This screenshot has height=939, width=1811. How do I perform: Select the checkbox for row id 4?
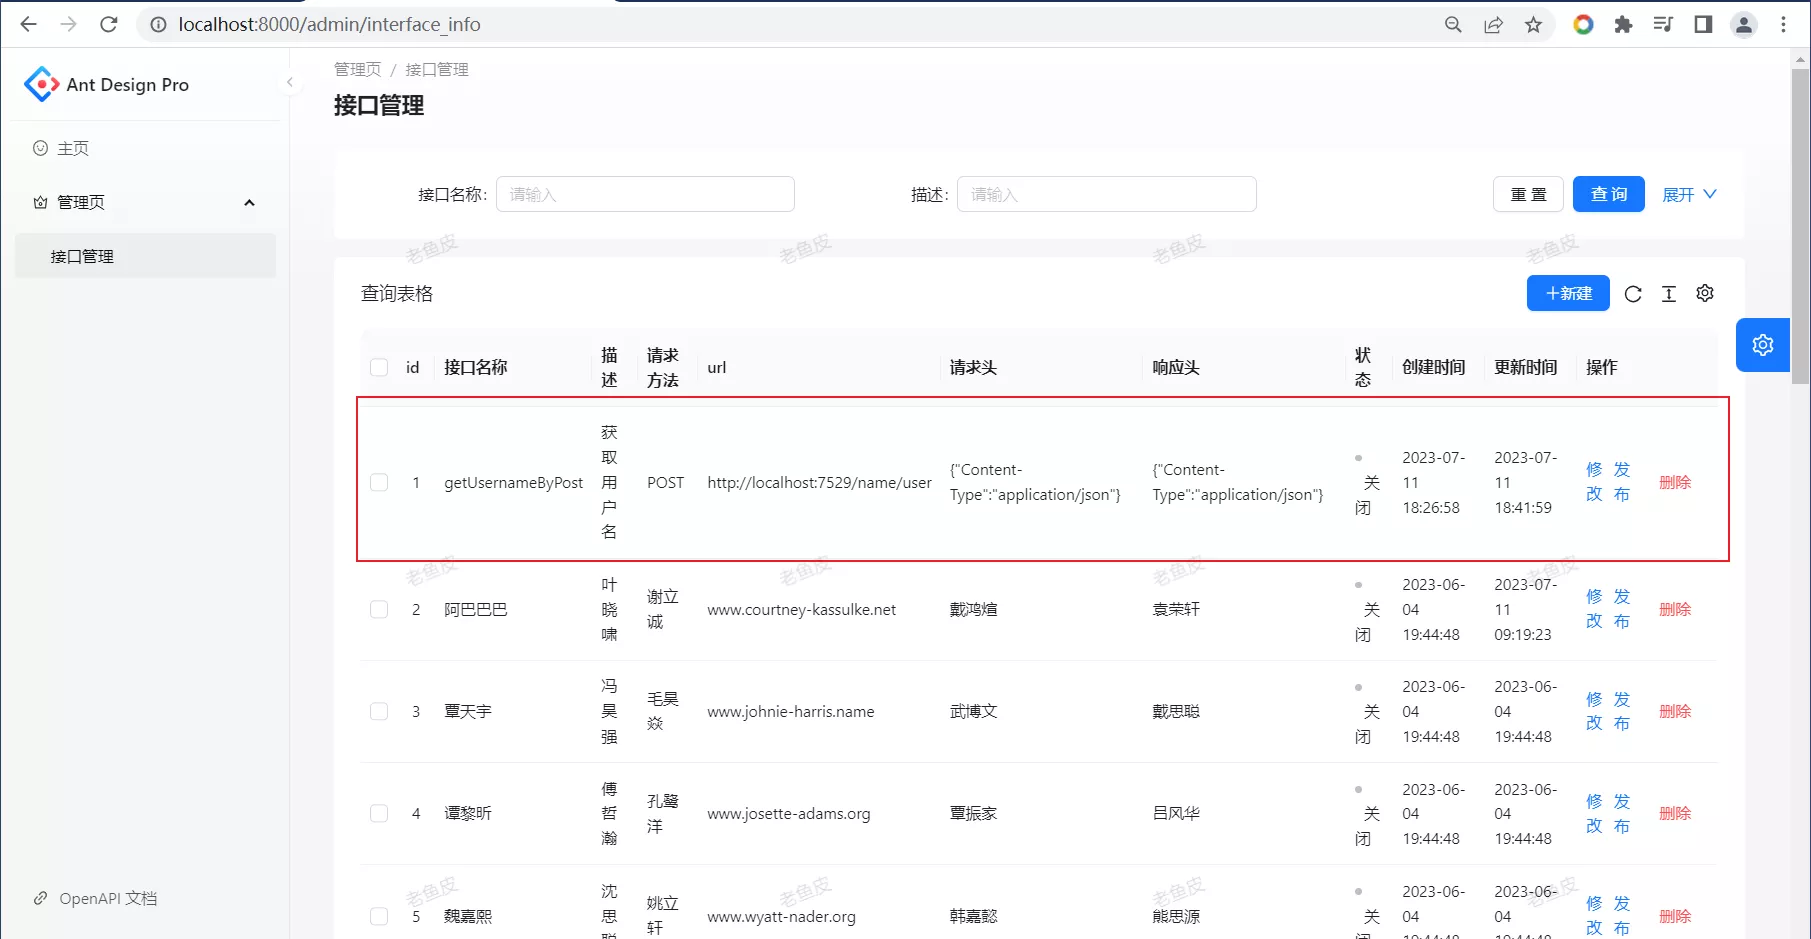[379, 813]
